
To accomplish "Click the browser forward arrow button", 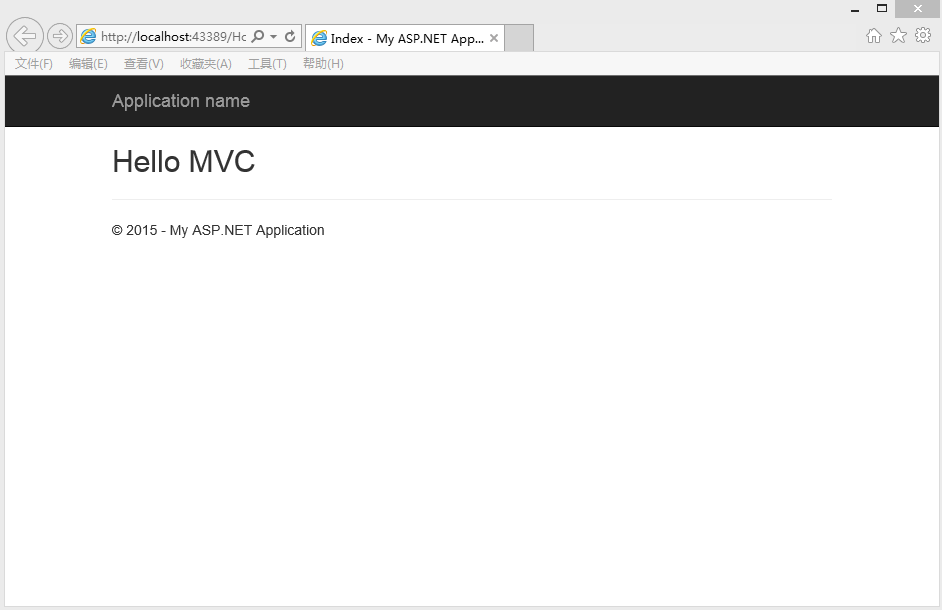I will click(59, 36).
